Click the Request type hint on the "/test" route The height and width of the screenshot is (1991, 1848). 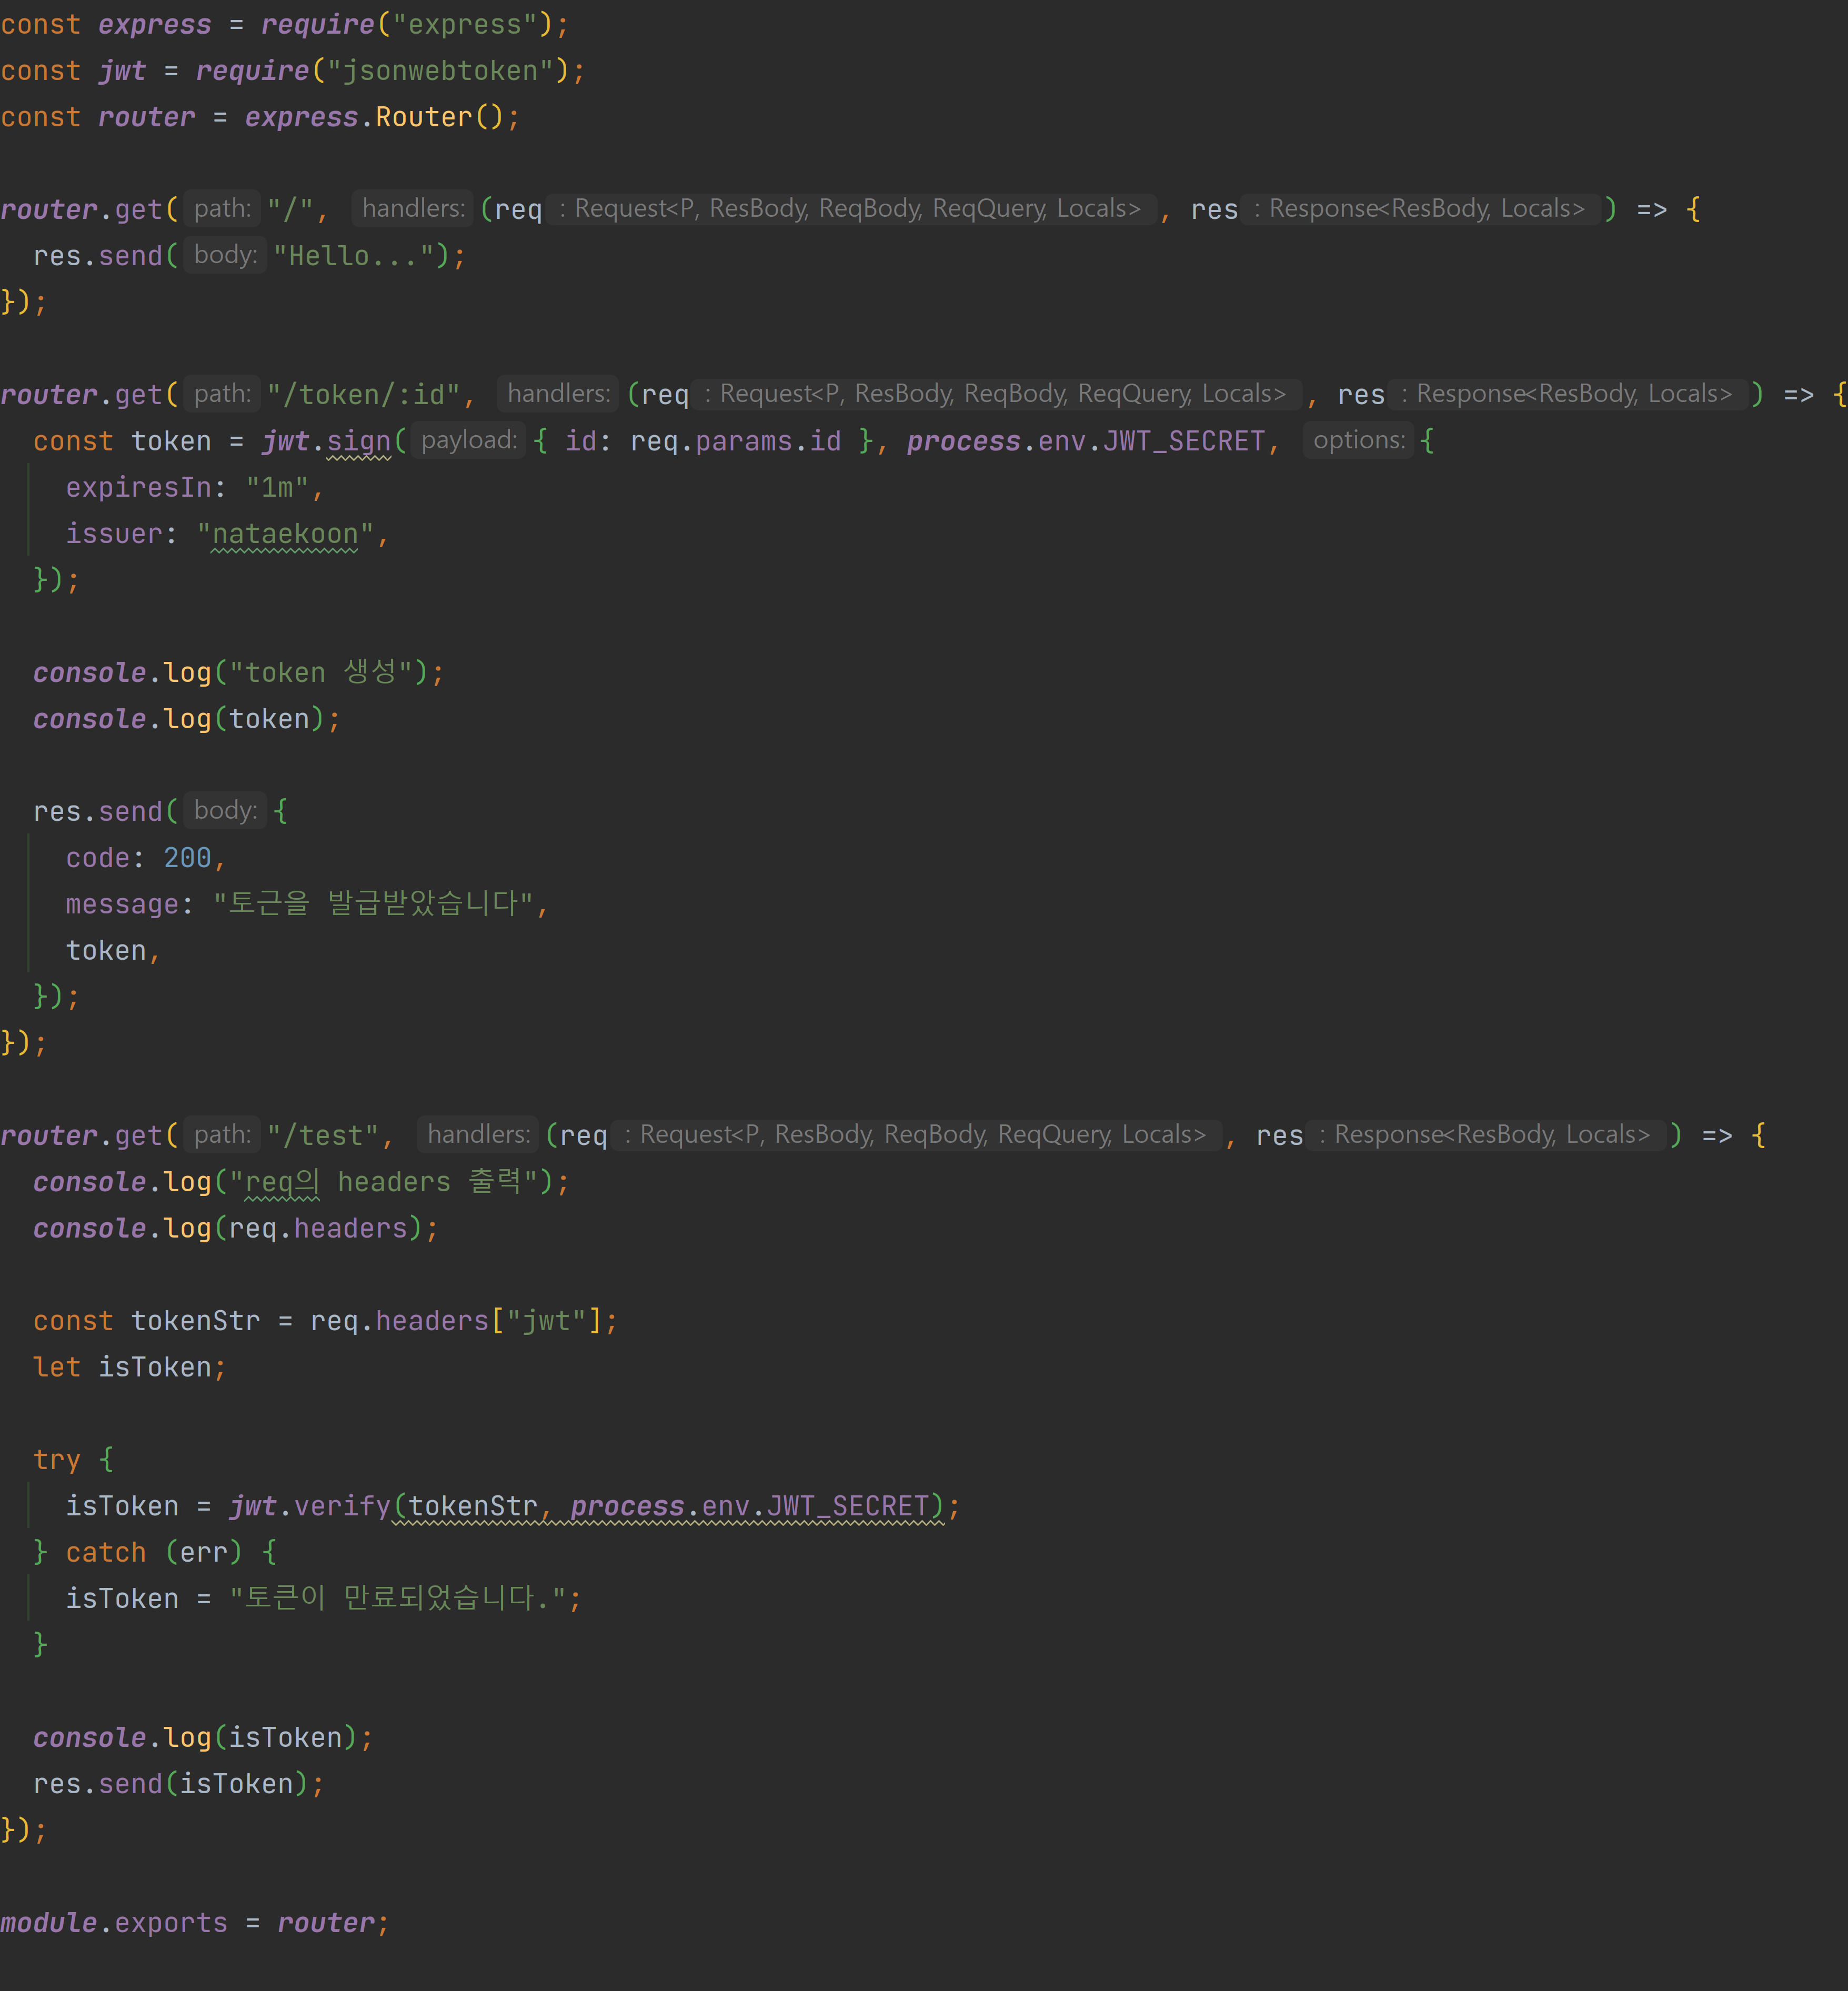[916, 1135]
